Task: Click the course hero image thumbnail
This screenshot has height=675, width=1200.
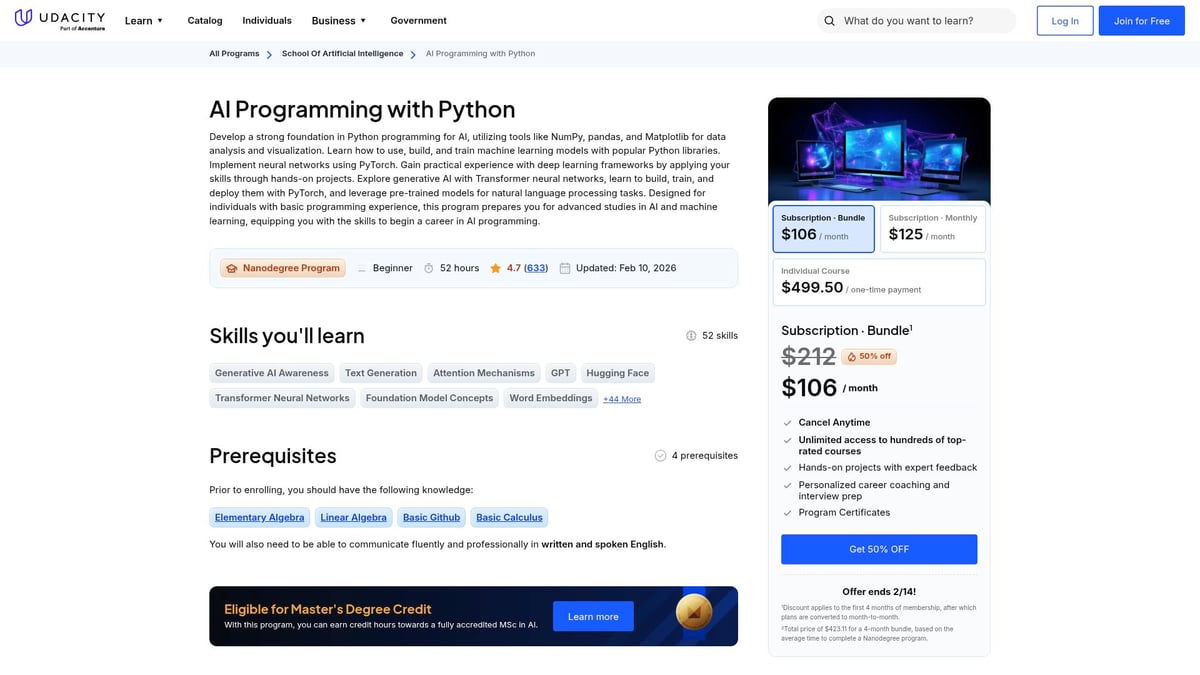Action: pos(879,151)
